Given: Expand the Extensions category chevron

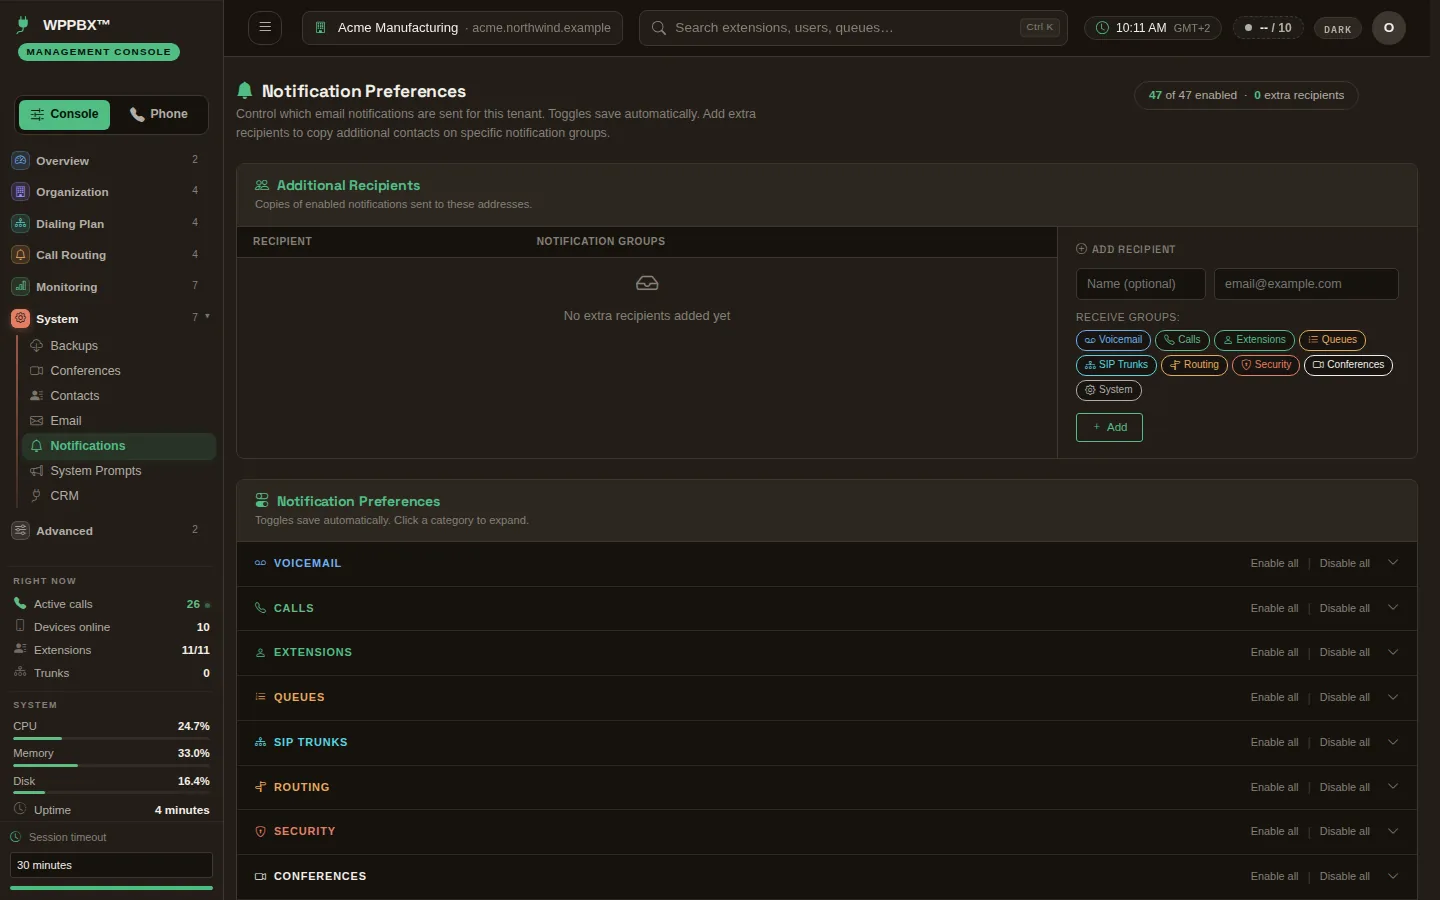Looking at the screenshot, I should click(1393, 652).
